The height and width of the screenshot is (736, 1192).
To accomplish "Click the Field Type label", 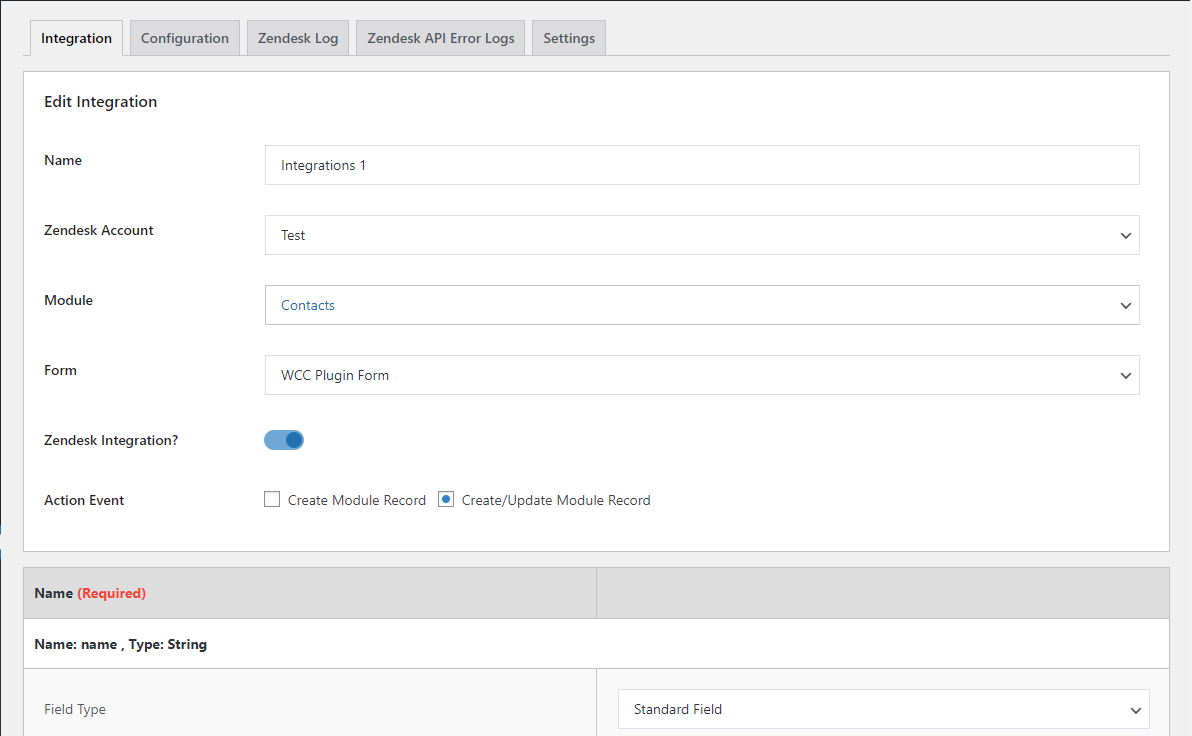I will point(74,709).
